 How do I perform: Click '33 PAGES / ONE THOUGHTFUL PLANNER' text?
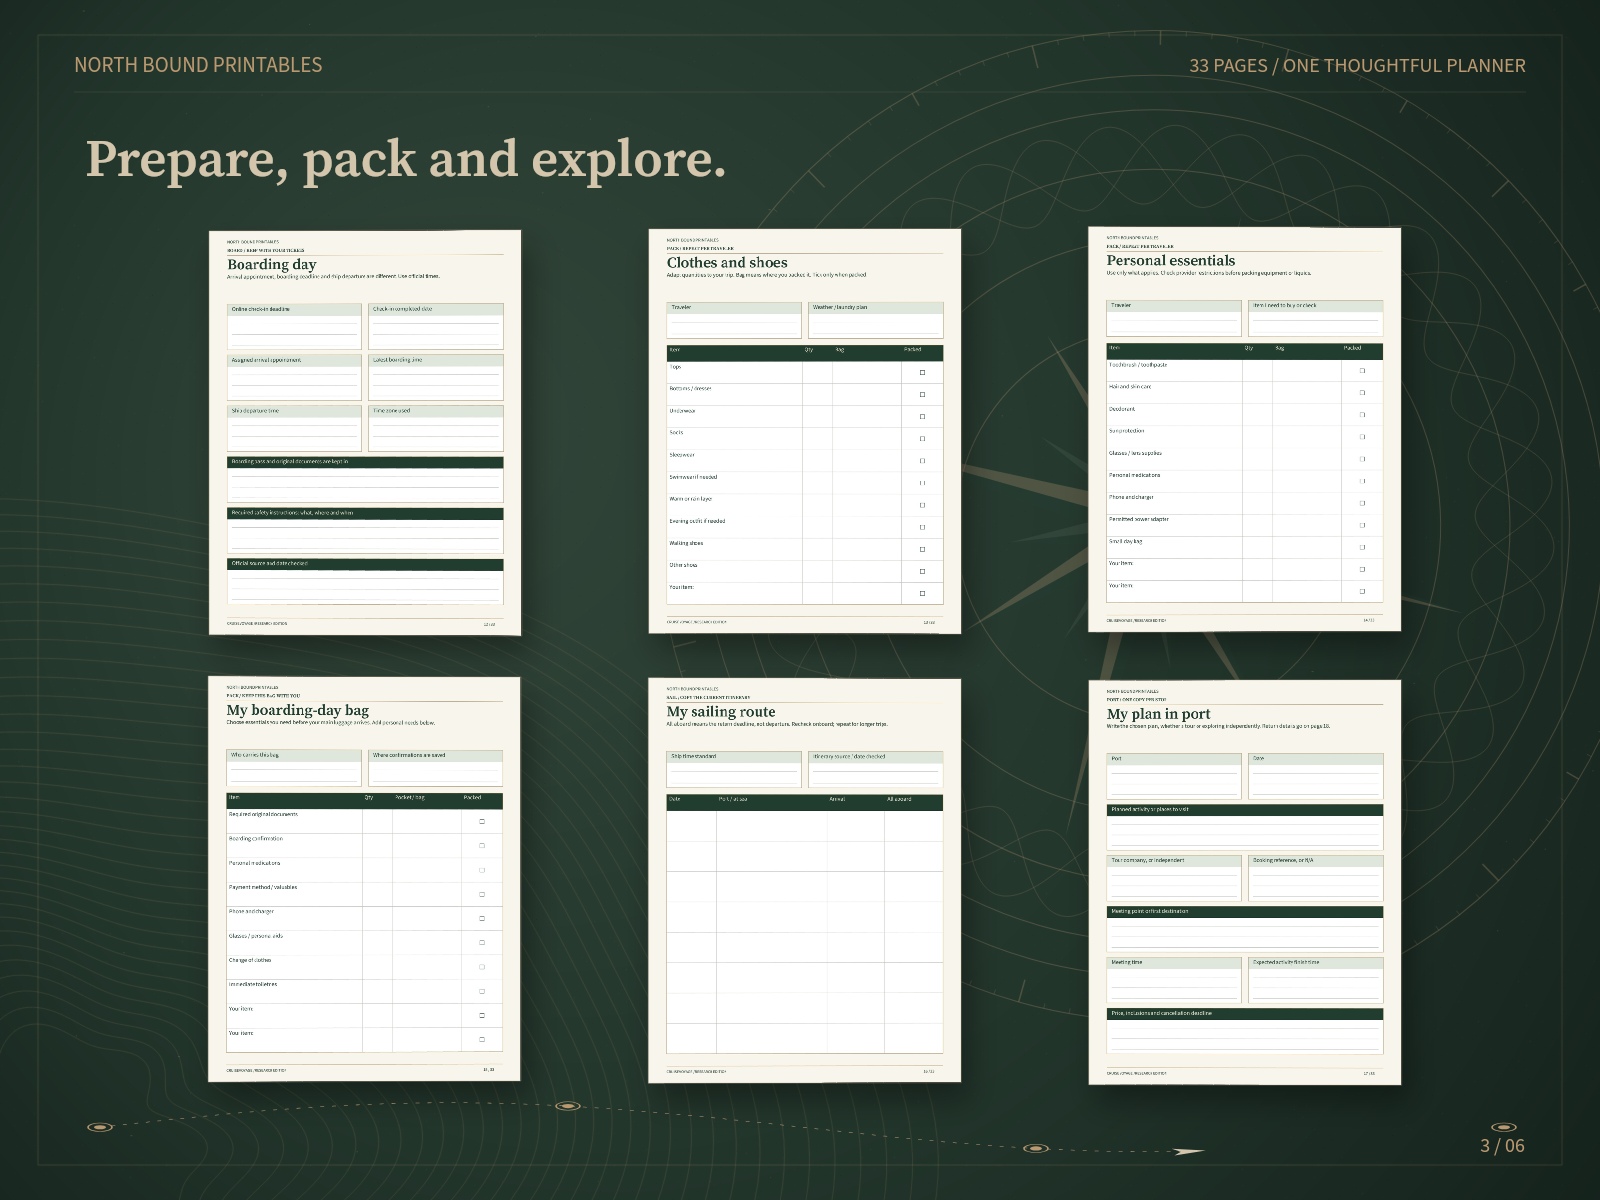click(x=1357, y=65)
